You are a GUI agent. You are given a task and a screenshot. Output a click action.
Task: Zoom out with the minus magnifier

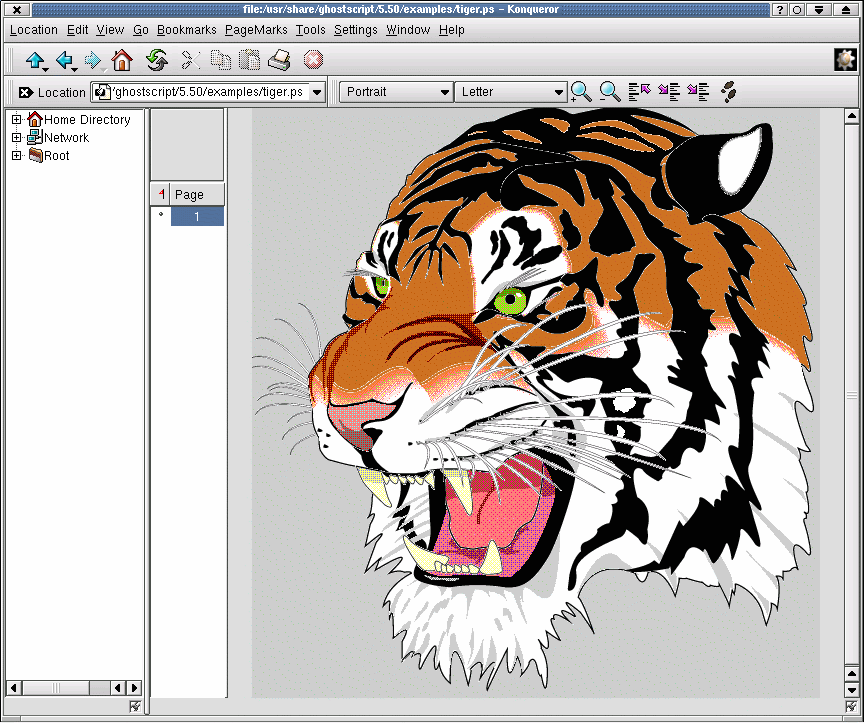click(609, 91)
